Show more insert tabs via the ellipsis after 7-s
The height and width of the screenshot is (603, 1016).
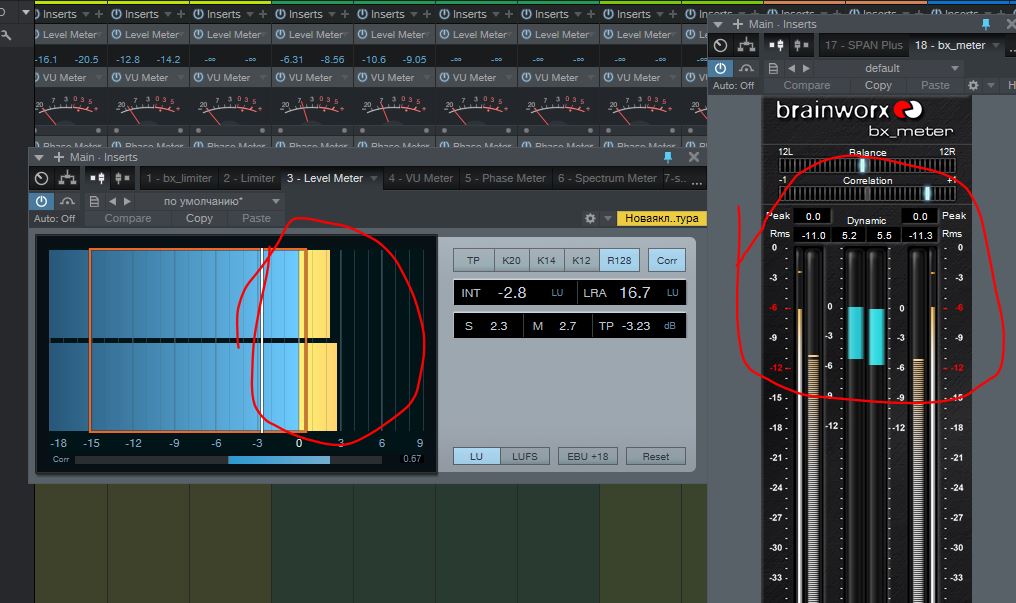coord(697,181)
